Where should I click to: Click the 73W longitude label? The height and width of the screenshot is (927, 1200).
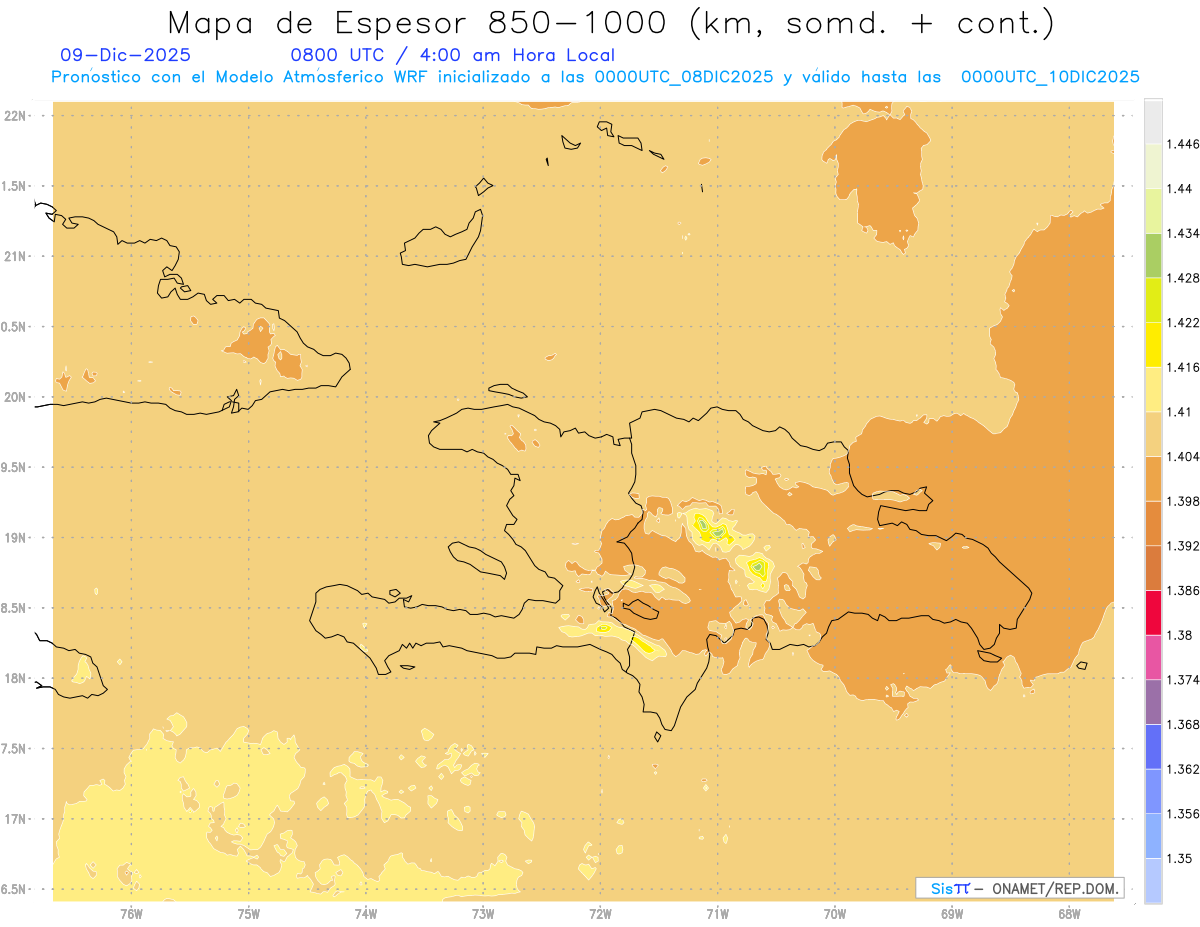click(483, 914)
